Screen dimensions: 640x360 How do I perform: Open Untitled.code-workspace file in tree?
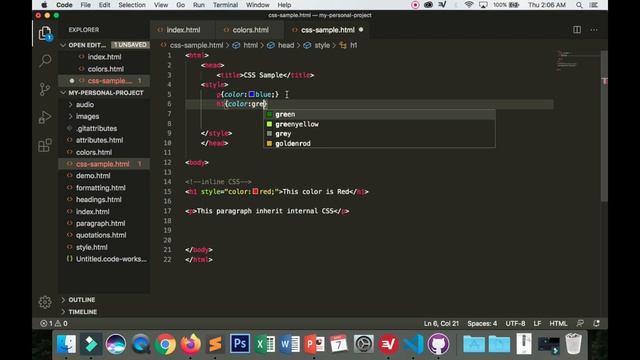click(111, 259)
